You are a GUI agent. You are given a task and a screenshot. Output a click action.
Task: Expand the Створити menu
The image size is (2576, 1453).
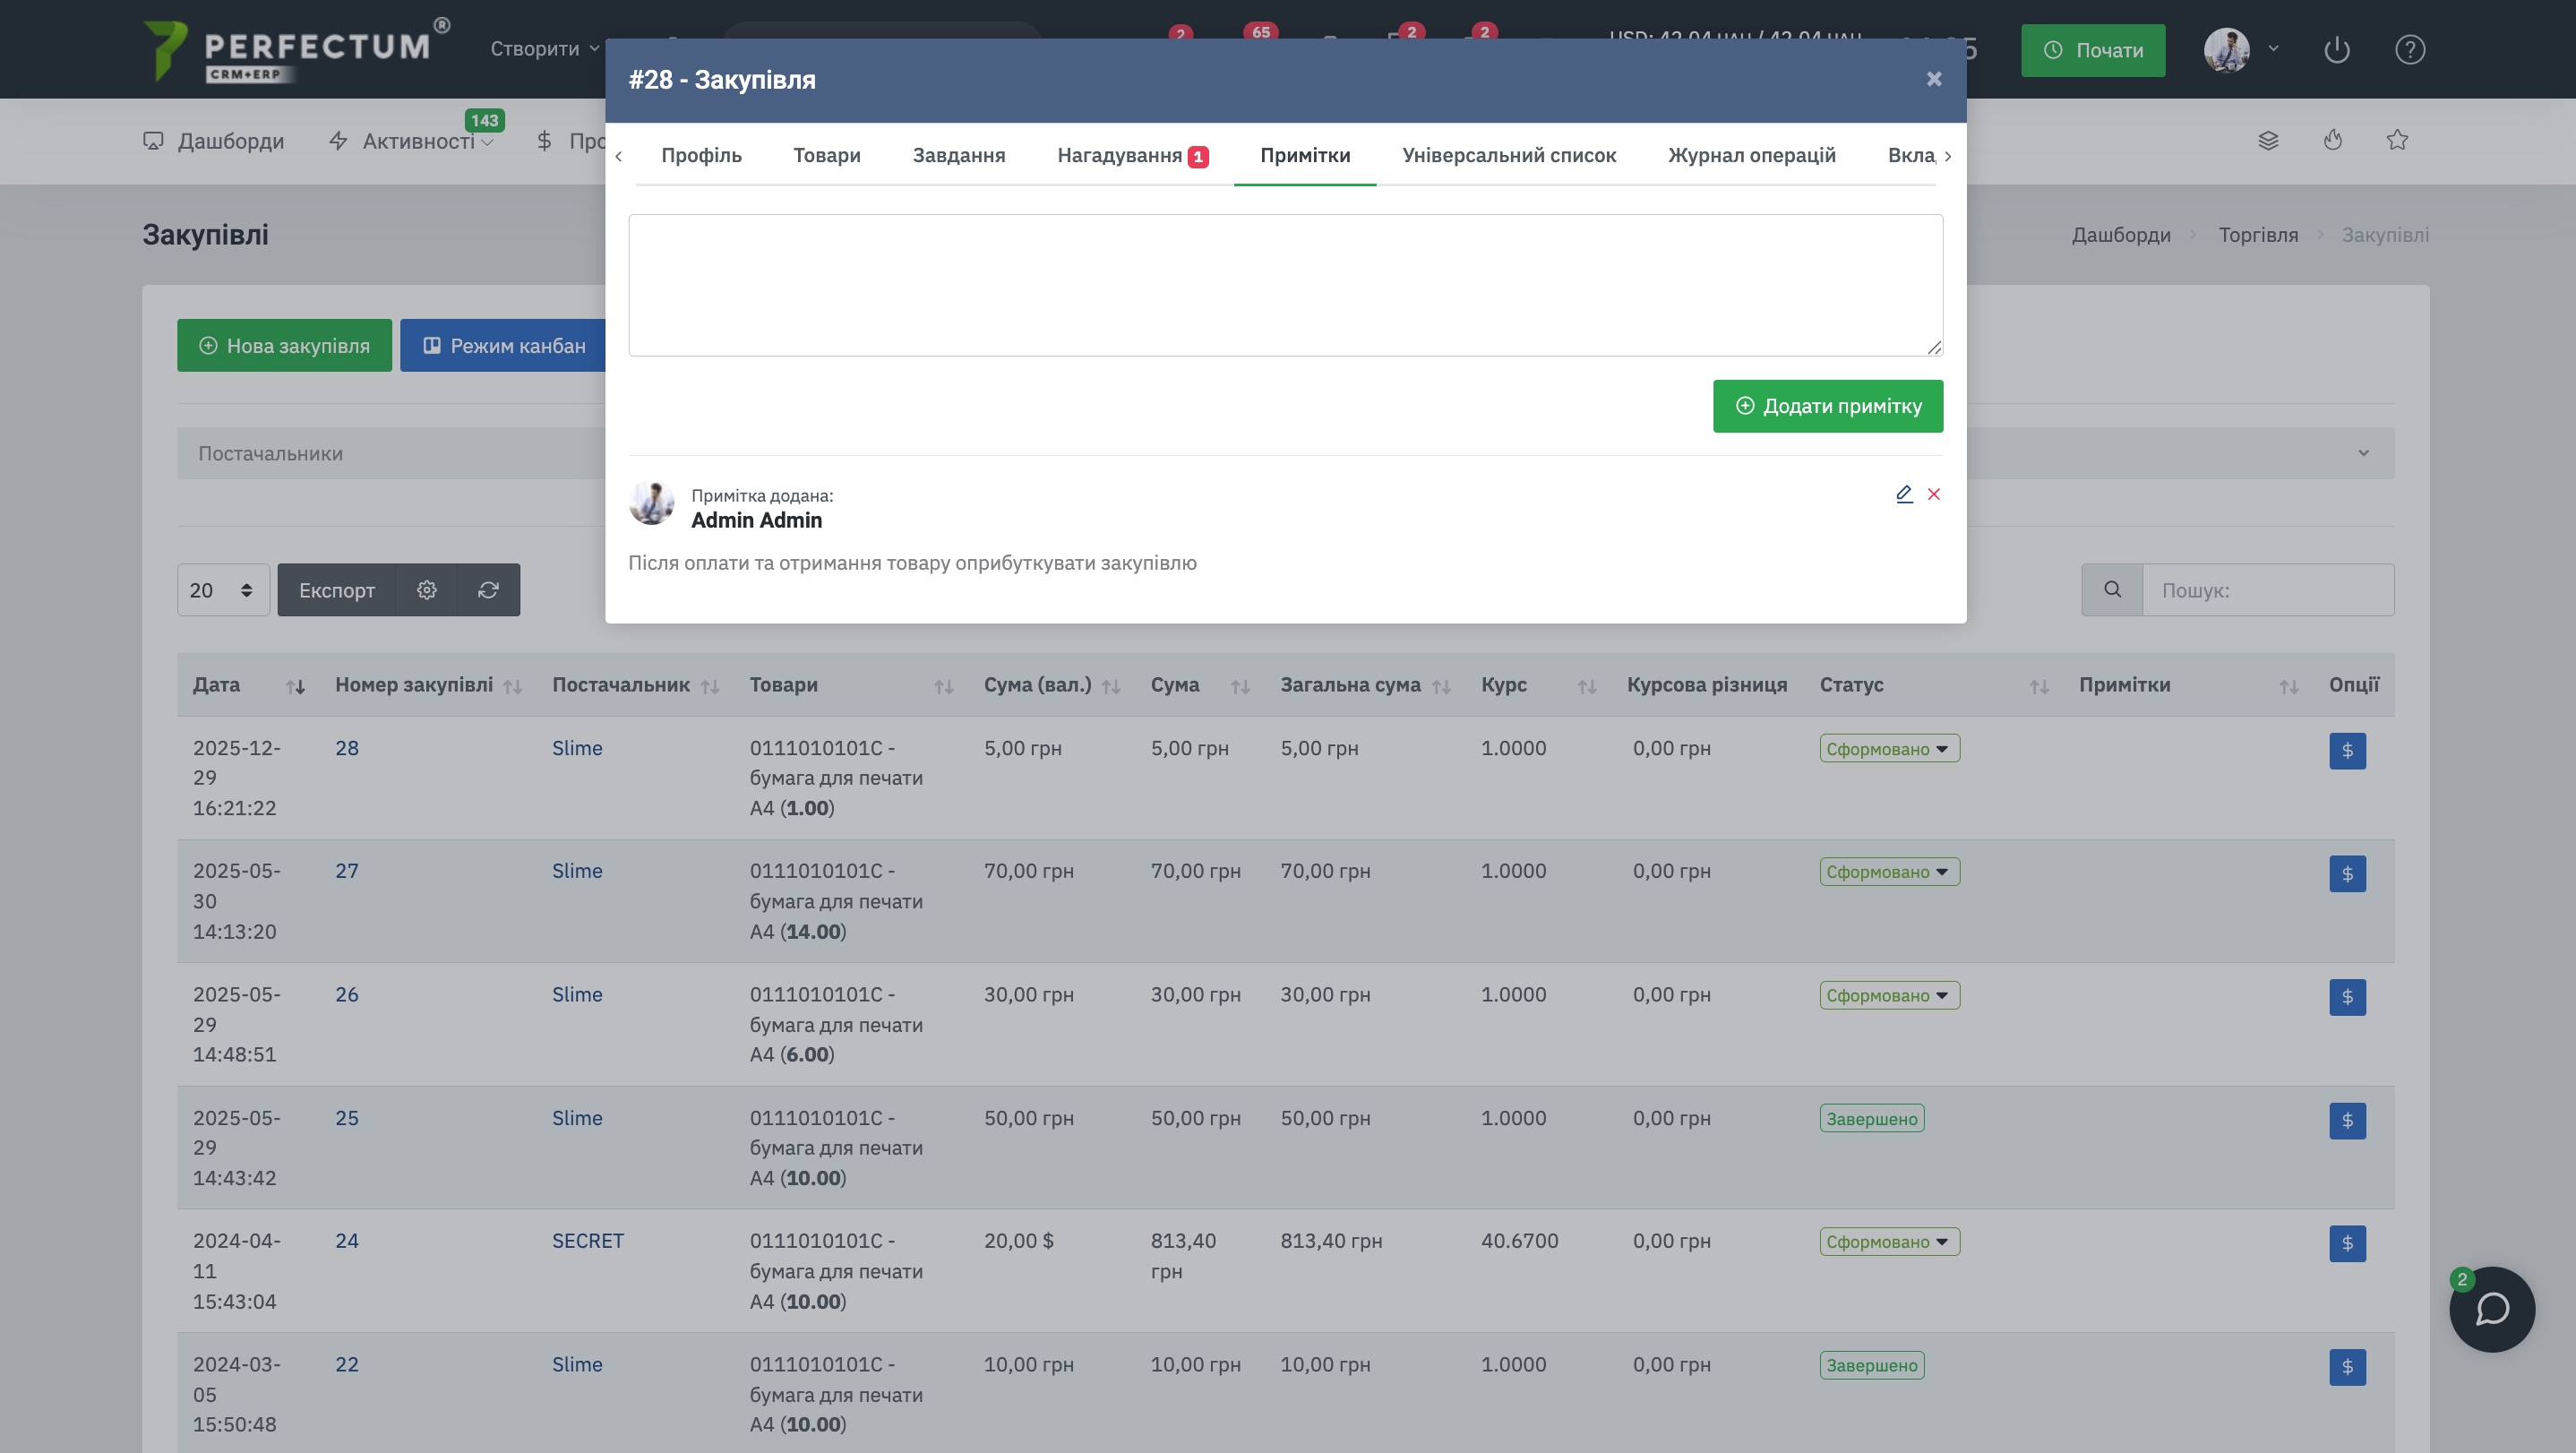click(x=545, y=49)
